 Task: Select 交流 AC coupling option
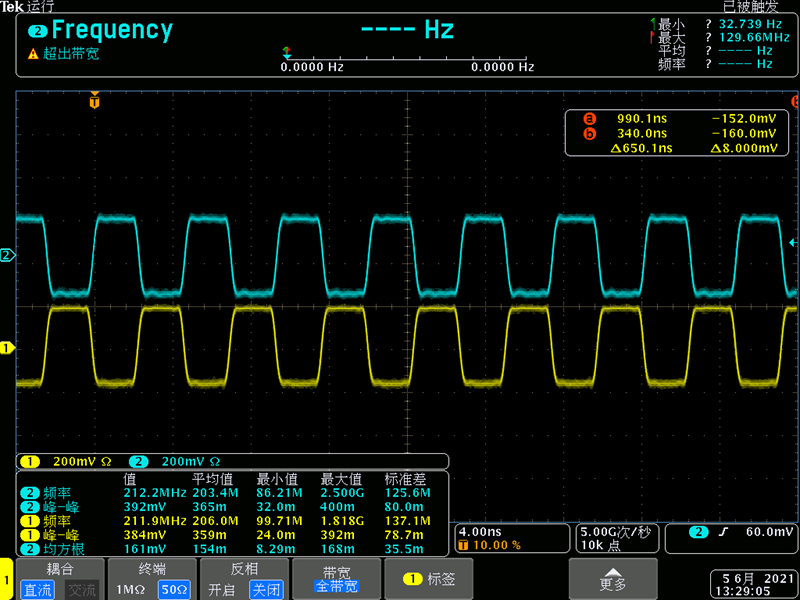(x=81, y=589)
